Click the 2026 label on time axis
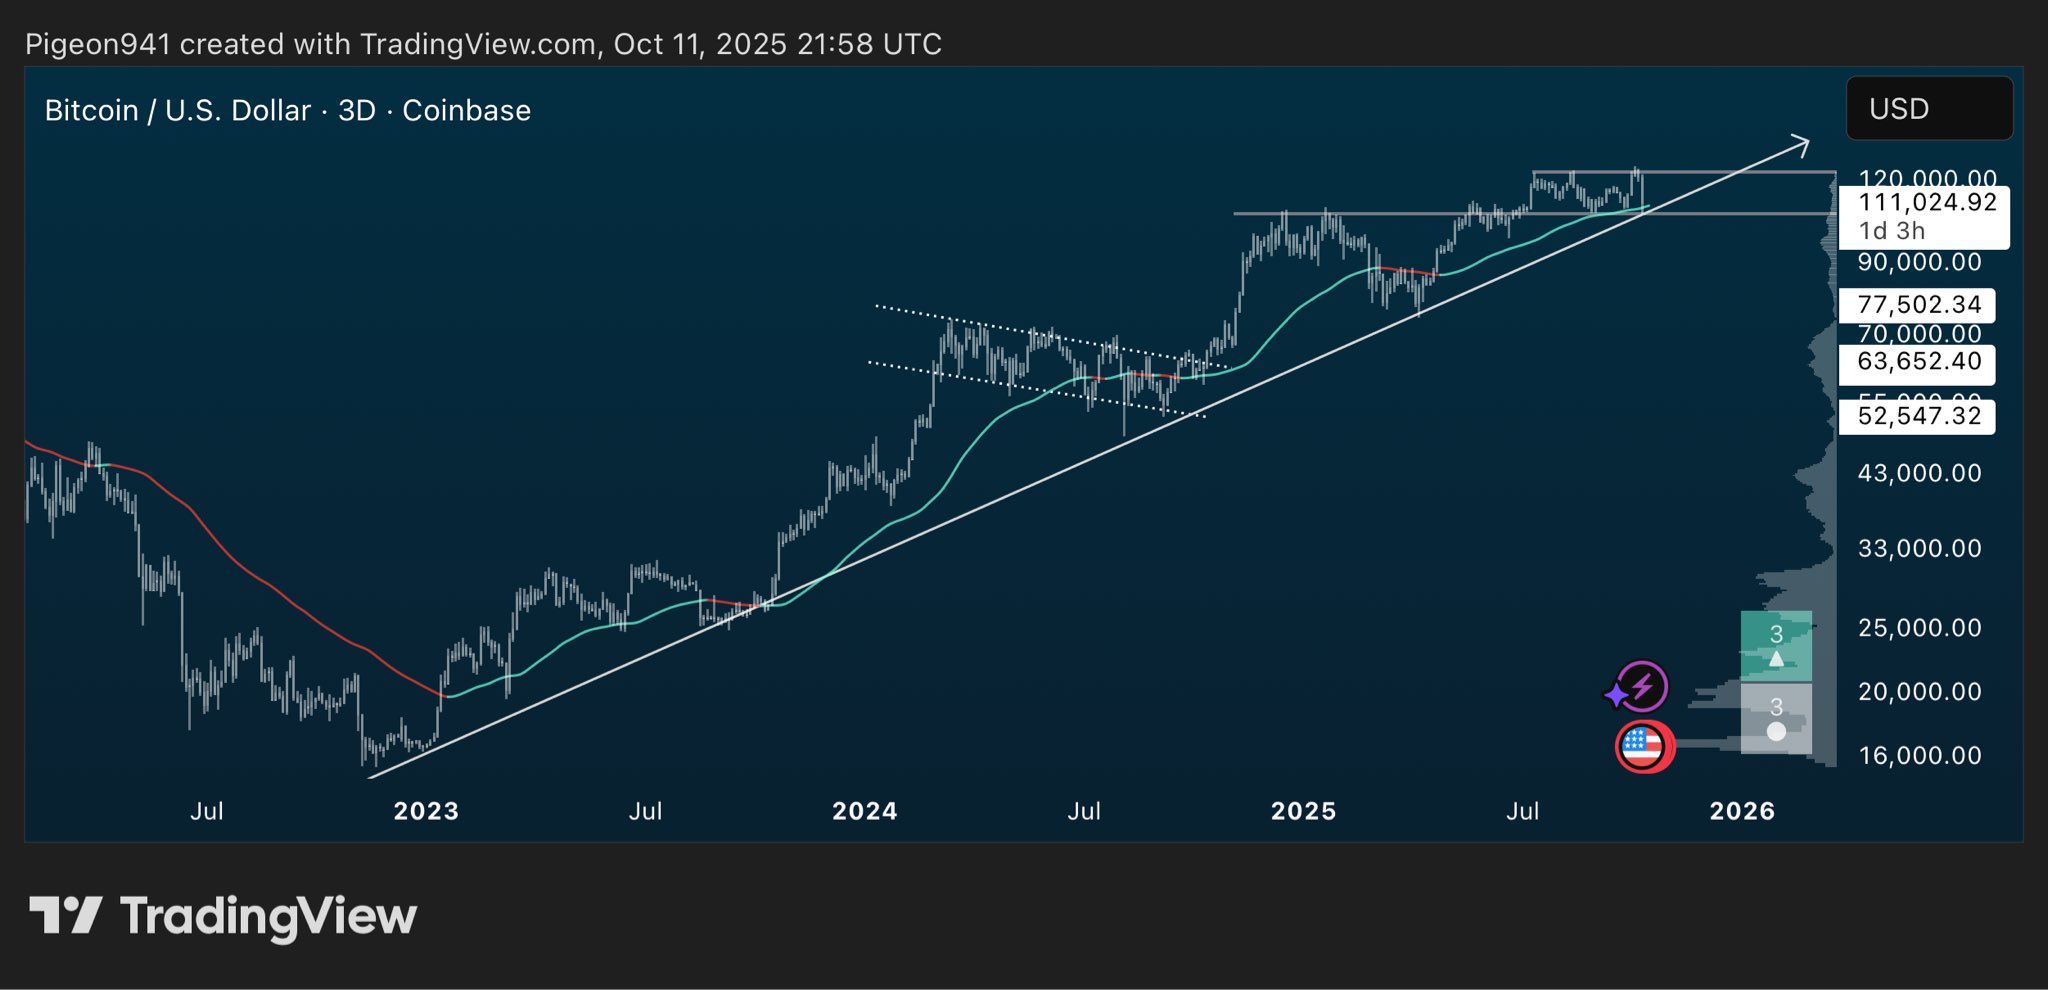 (x=1742, y=811)
